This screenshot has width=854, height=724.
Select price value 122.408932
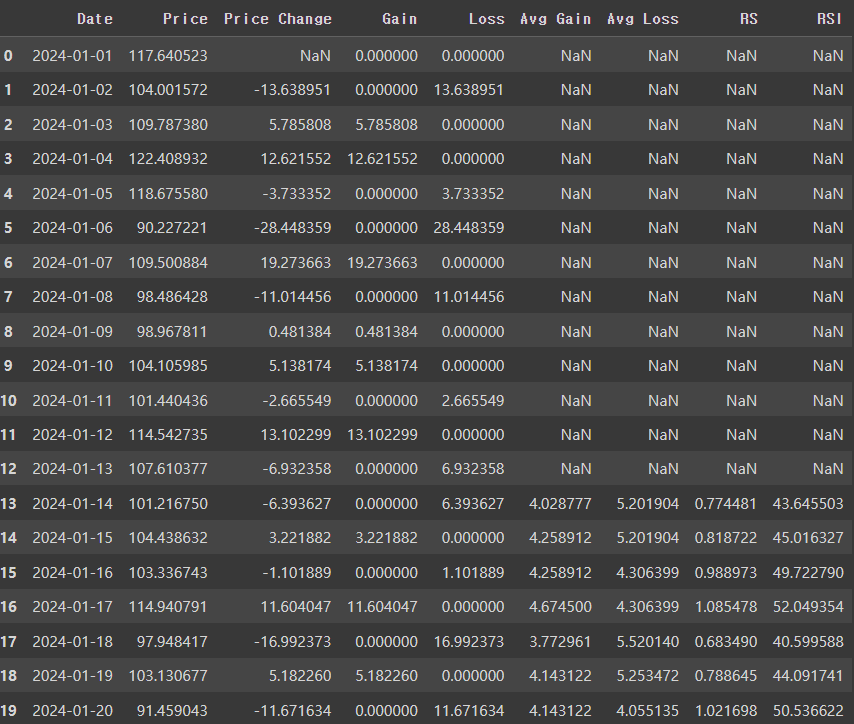click(x=168, y=159)
